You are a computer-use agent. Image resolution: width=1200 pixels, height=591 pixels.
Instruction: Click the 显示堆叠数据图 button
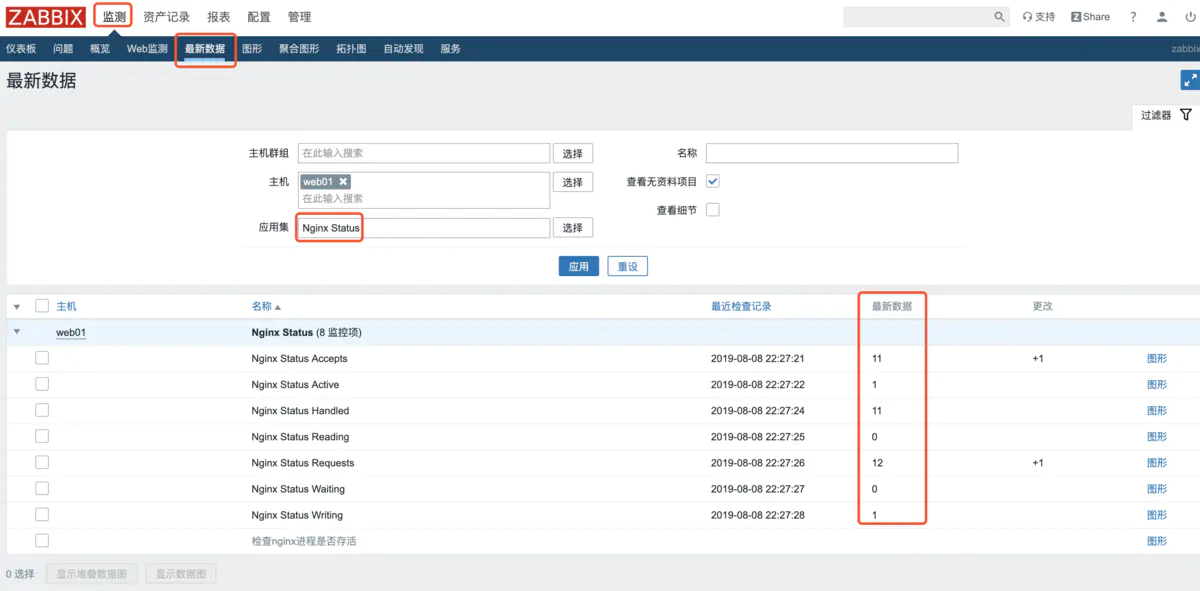92,574
